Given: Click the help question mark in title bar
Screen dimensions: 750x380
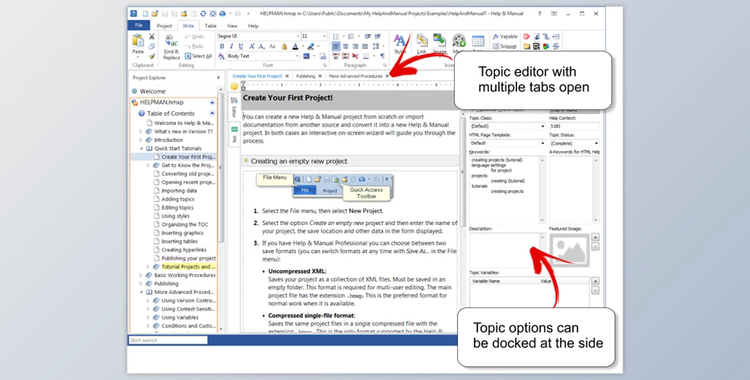Looking at the screenshot, I should tap(539, 13).
